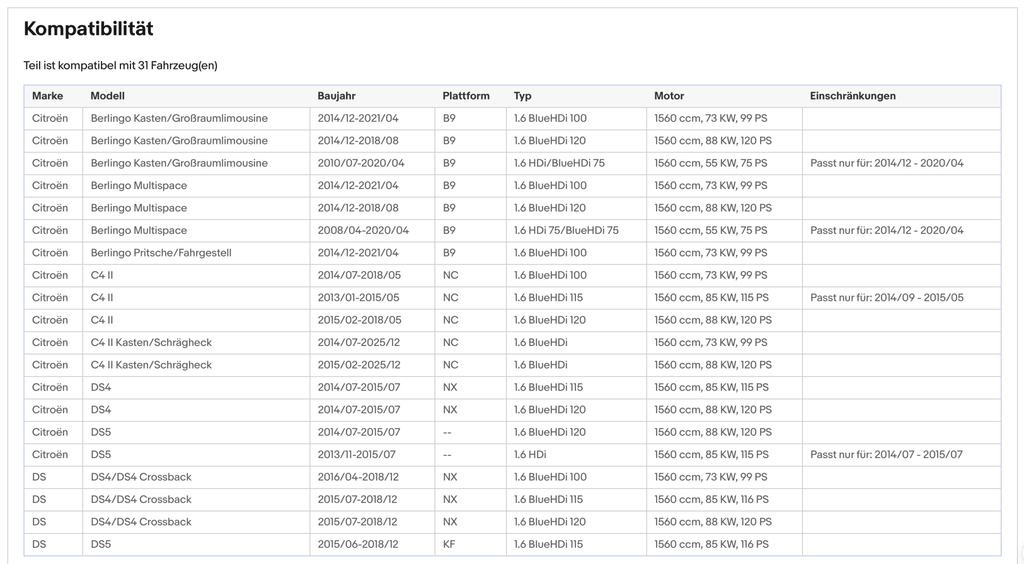Image resolution: width=1024 pixels, height=564 pixels.
Task: Click 'C4 II Kasten/Schrägheck' in 2014/07-2025/12 row
Action: [x=152, y=343]
